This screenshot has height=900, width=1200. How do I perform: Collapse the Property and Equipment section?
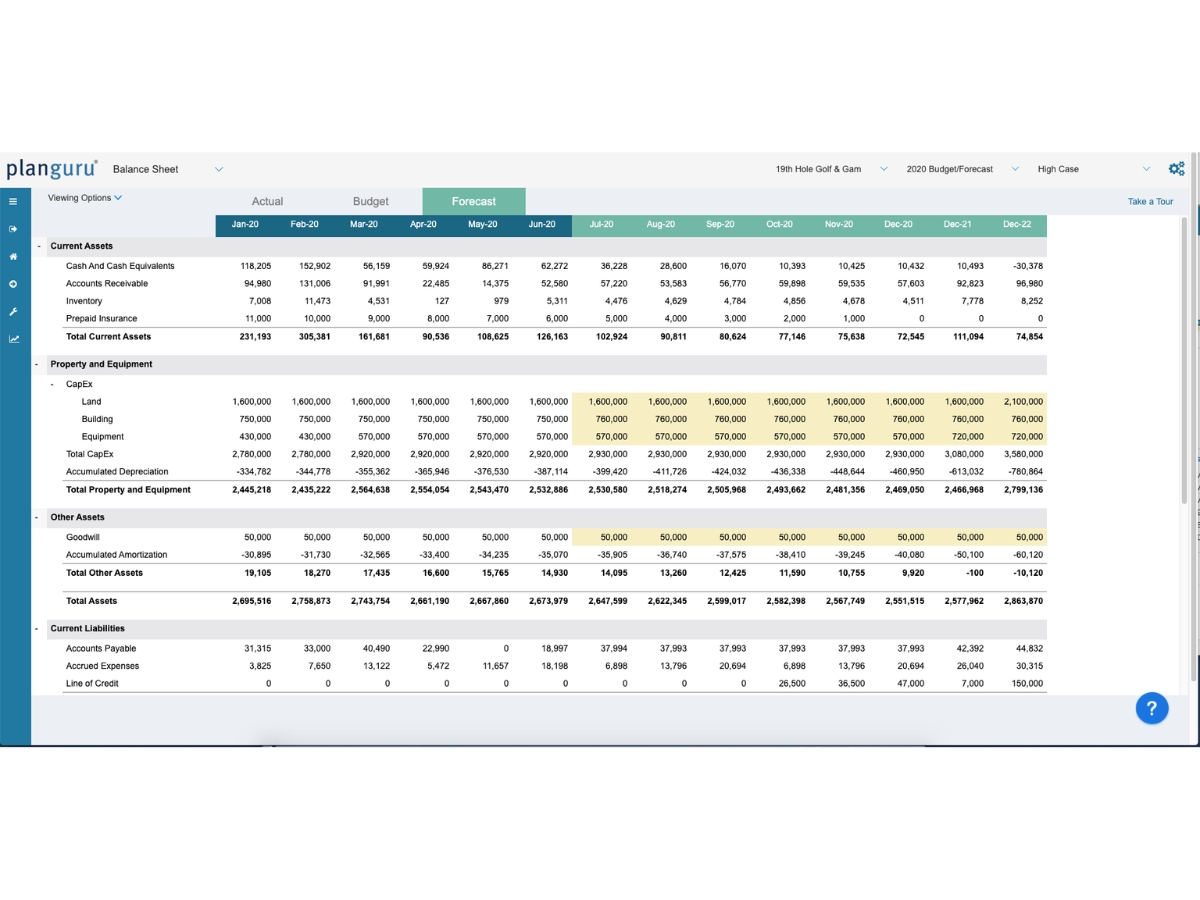(39, 364)
